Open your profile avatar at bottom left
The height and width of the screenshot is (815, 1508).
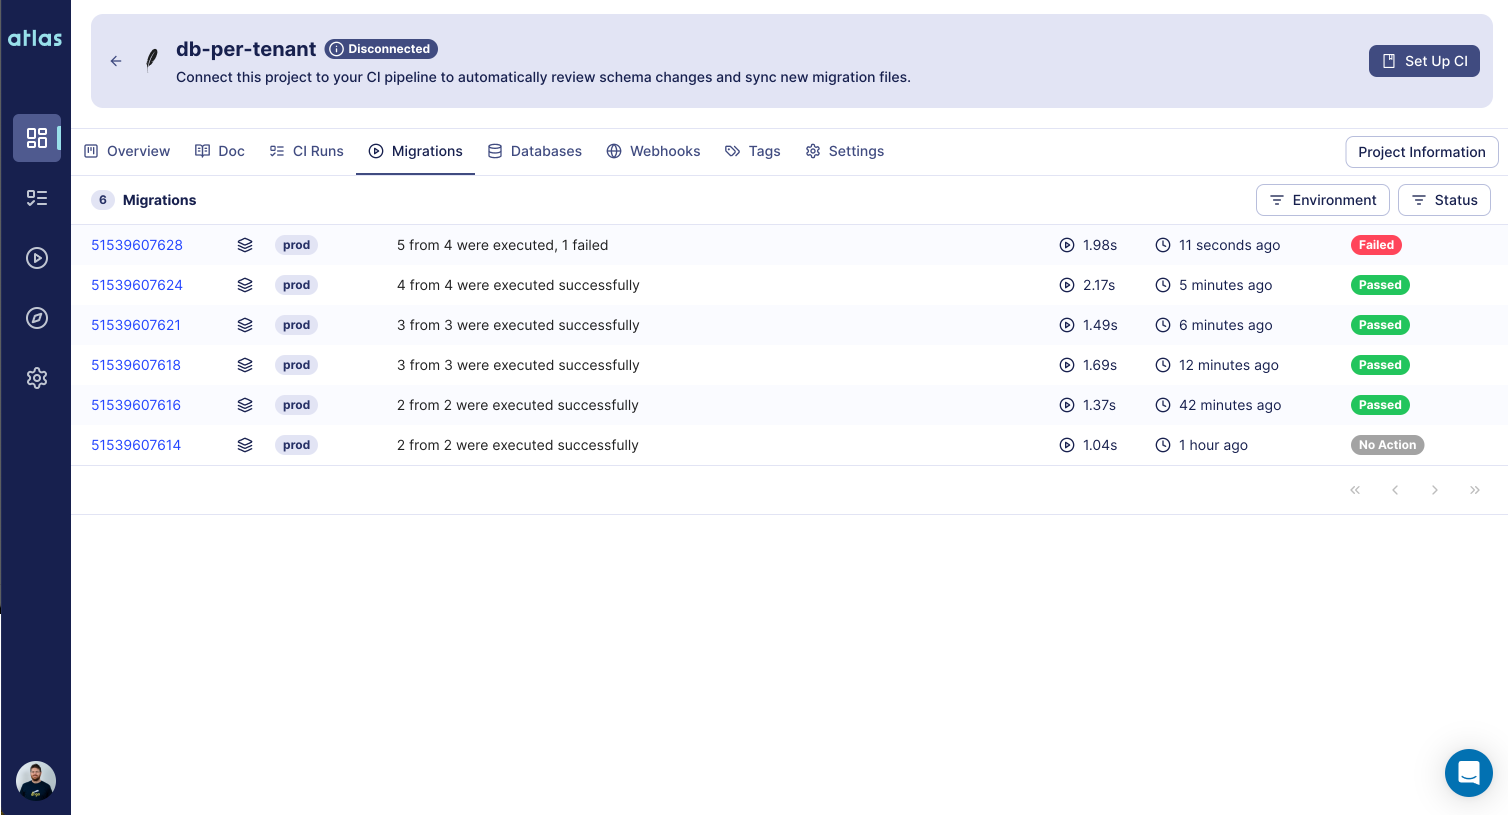coord(36,780)
